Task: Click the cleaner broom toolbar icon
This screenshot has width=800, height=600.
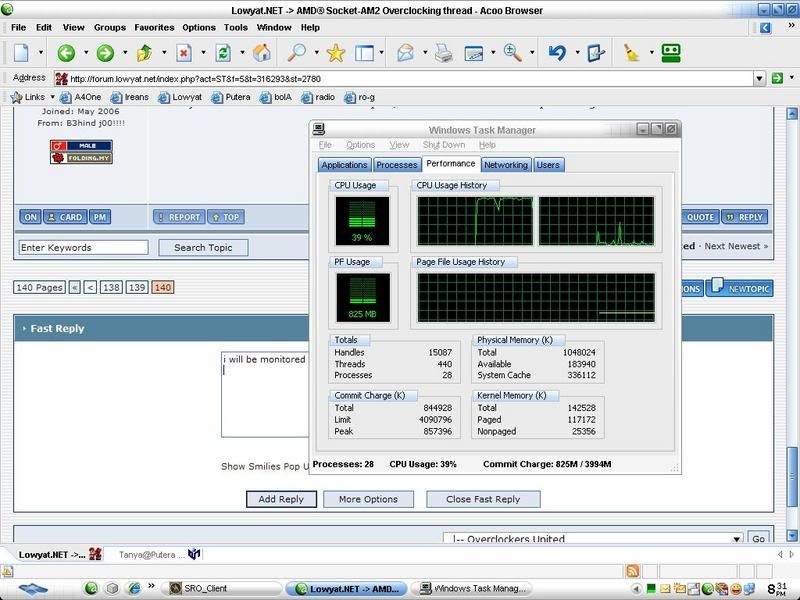Action: click(x=632, y=53)
